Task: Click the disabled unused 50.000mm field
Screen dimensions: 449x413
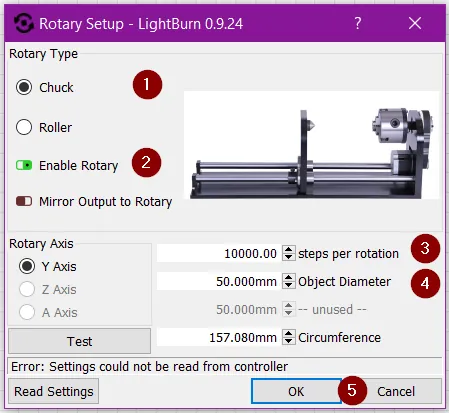Action: 219,310
